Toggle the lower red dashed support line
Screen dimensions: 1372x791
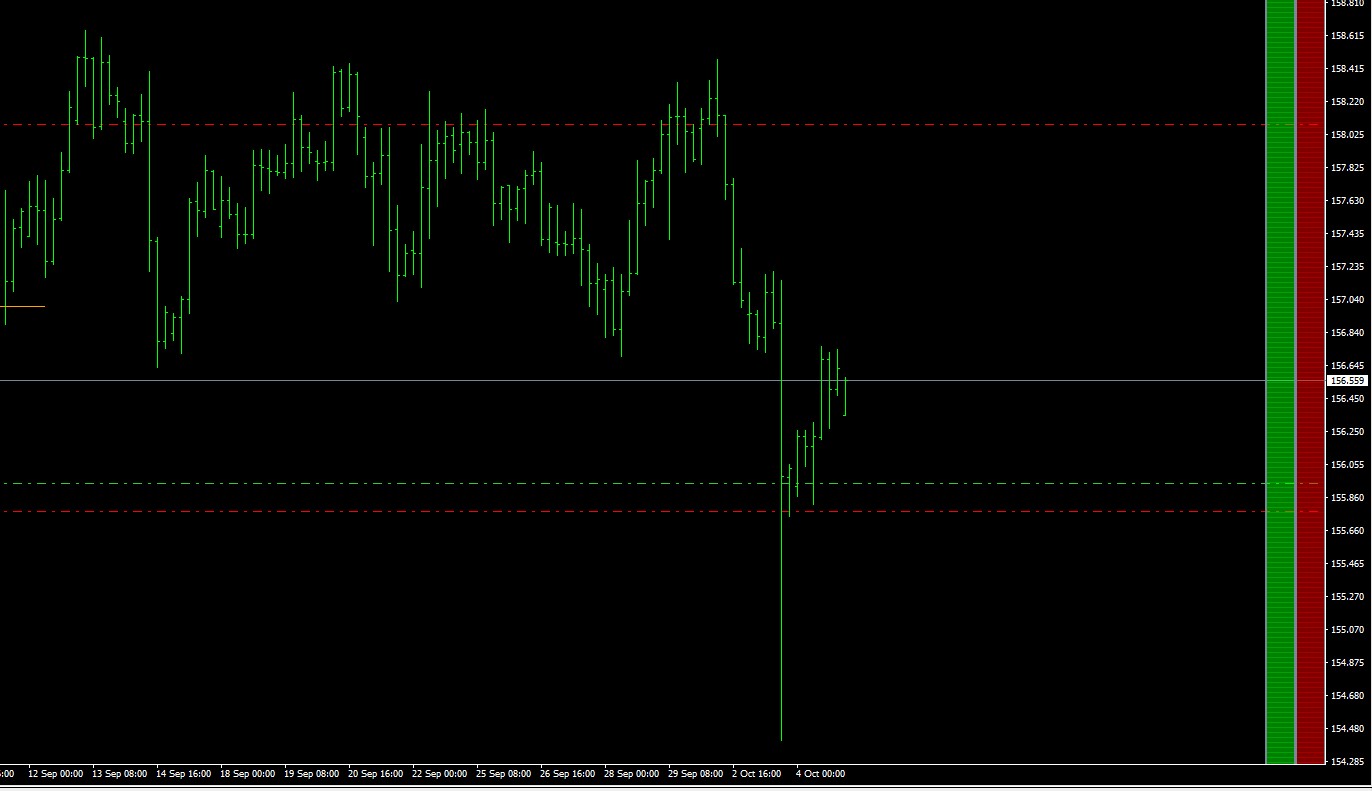coord(600,512)
